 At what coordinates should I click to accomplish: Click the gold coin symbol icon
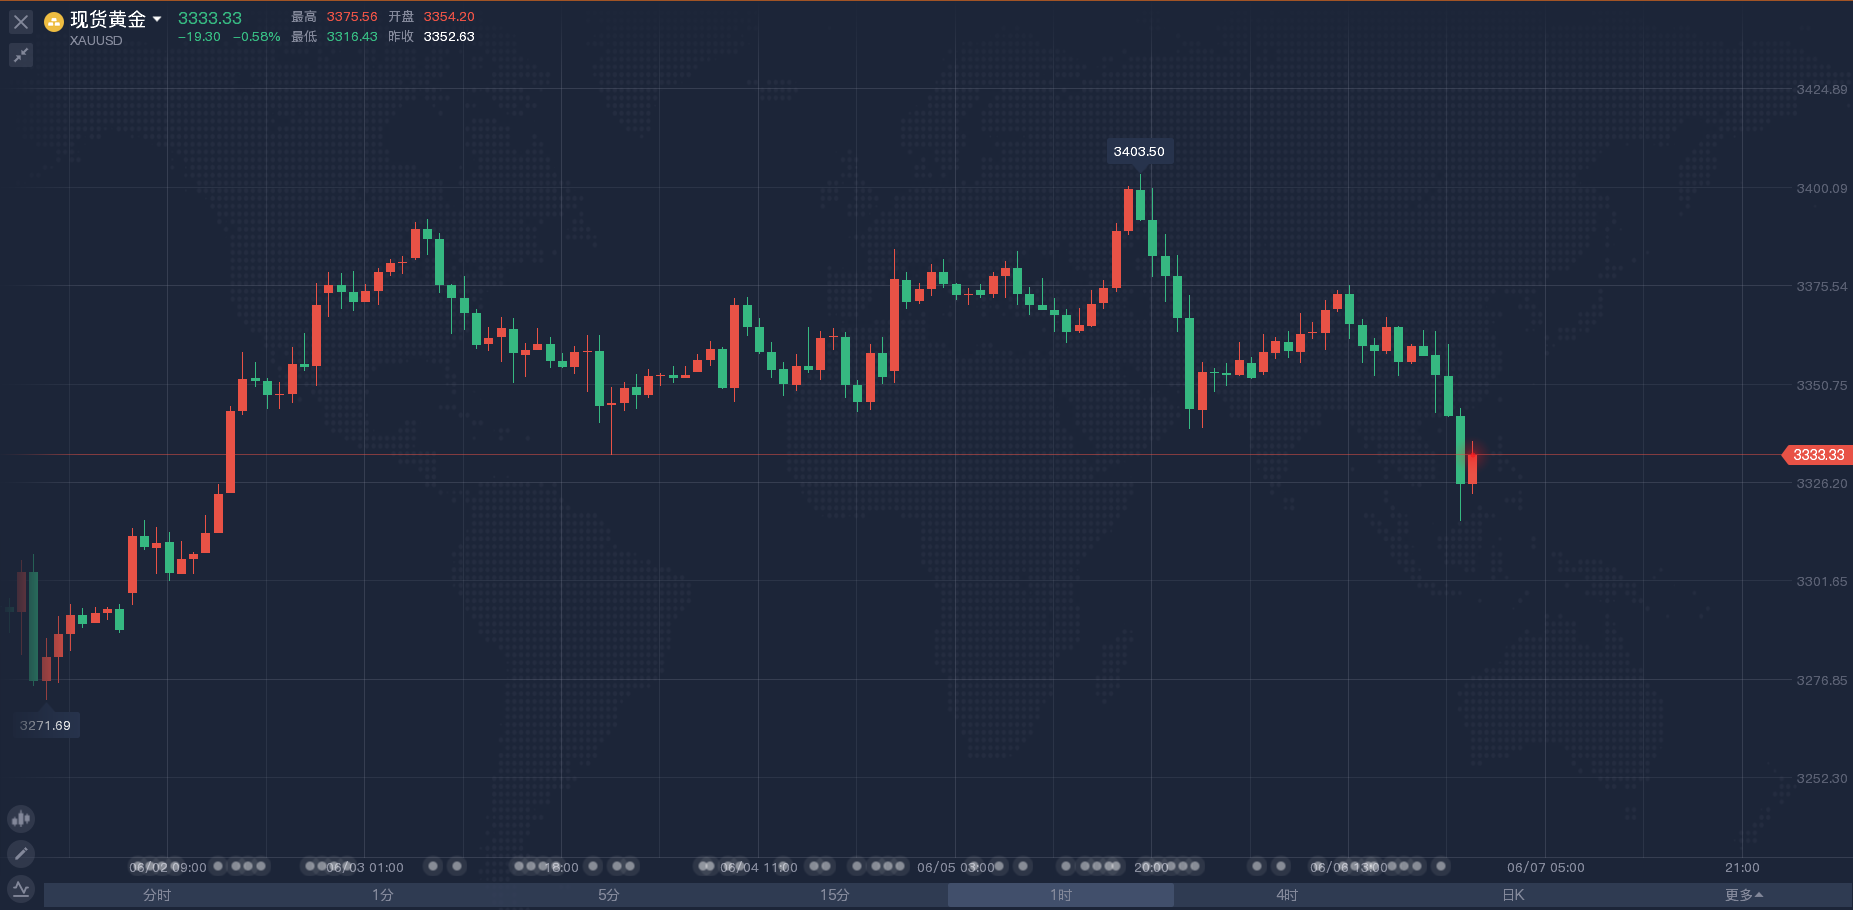tap(54, 21)
